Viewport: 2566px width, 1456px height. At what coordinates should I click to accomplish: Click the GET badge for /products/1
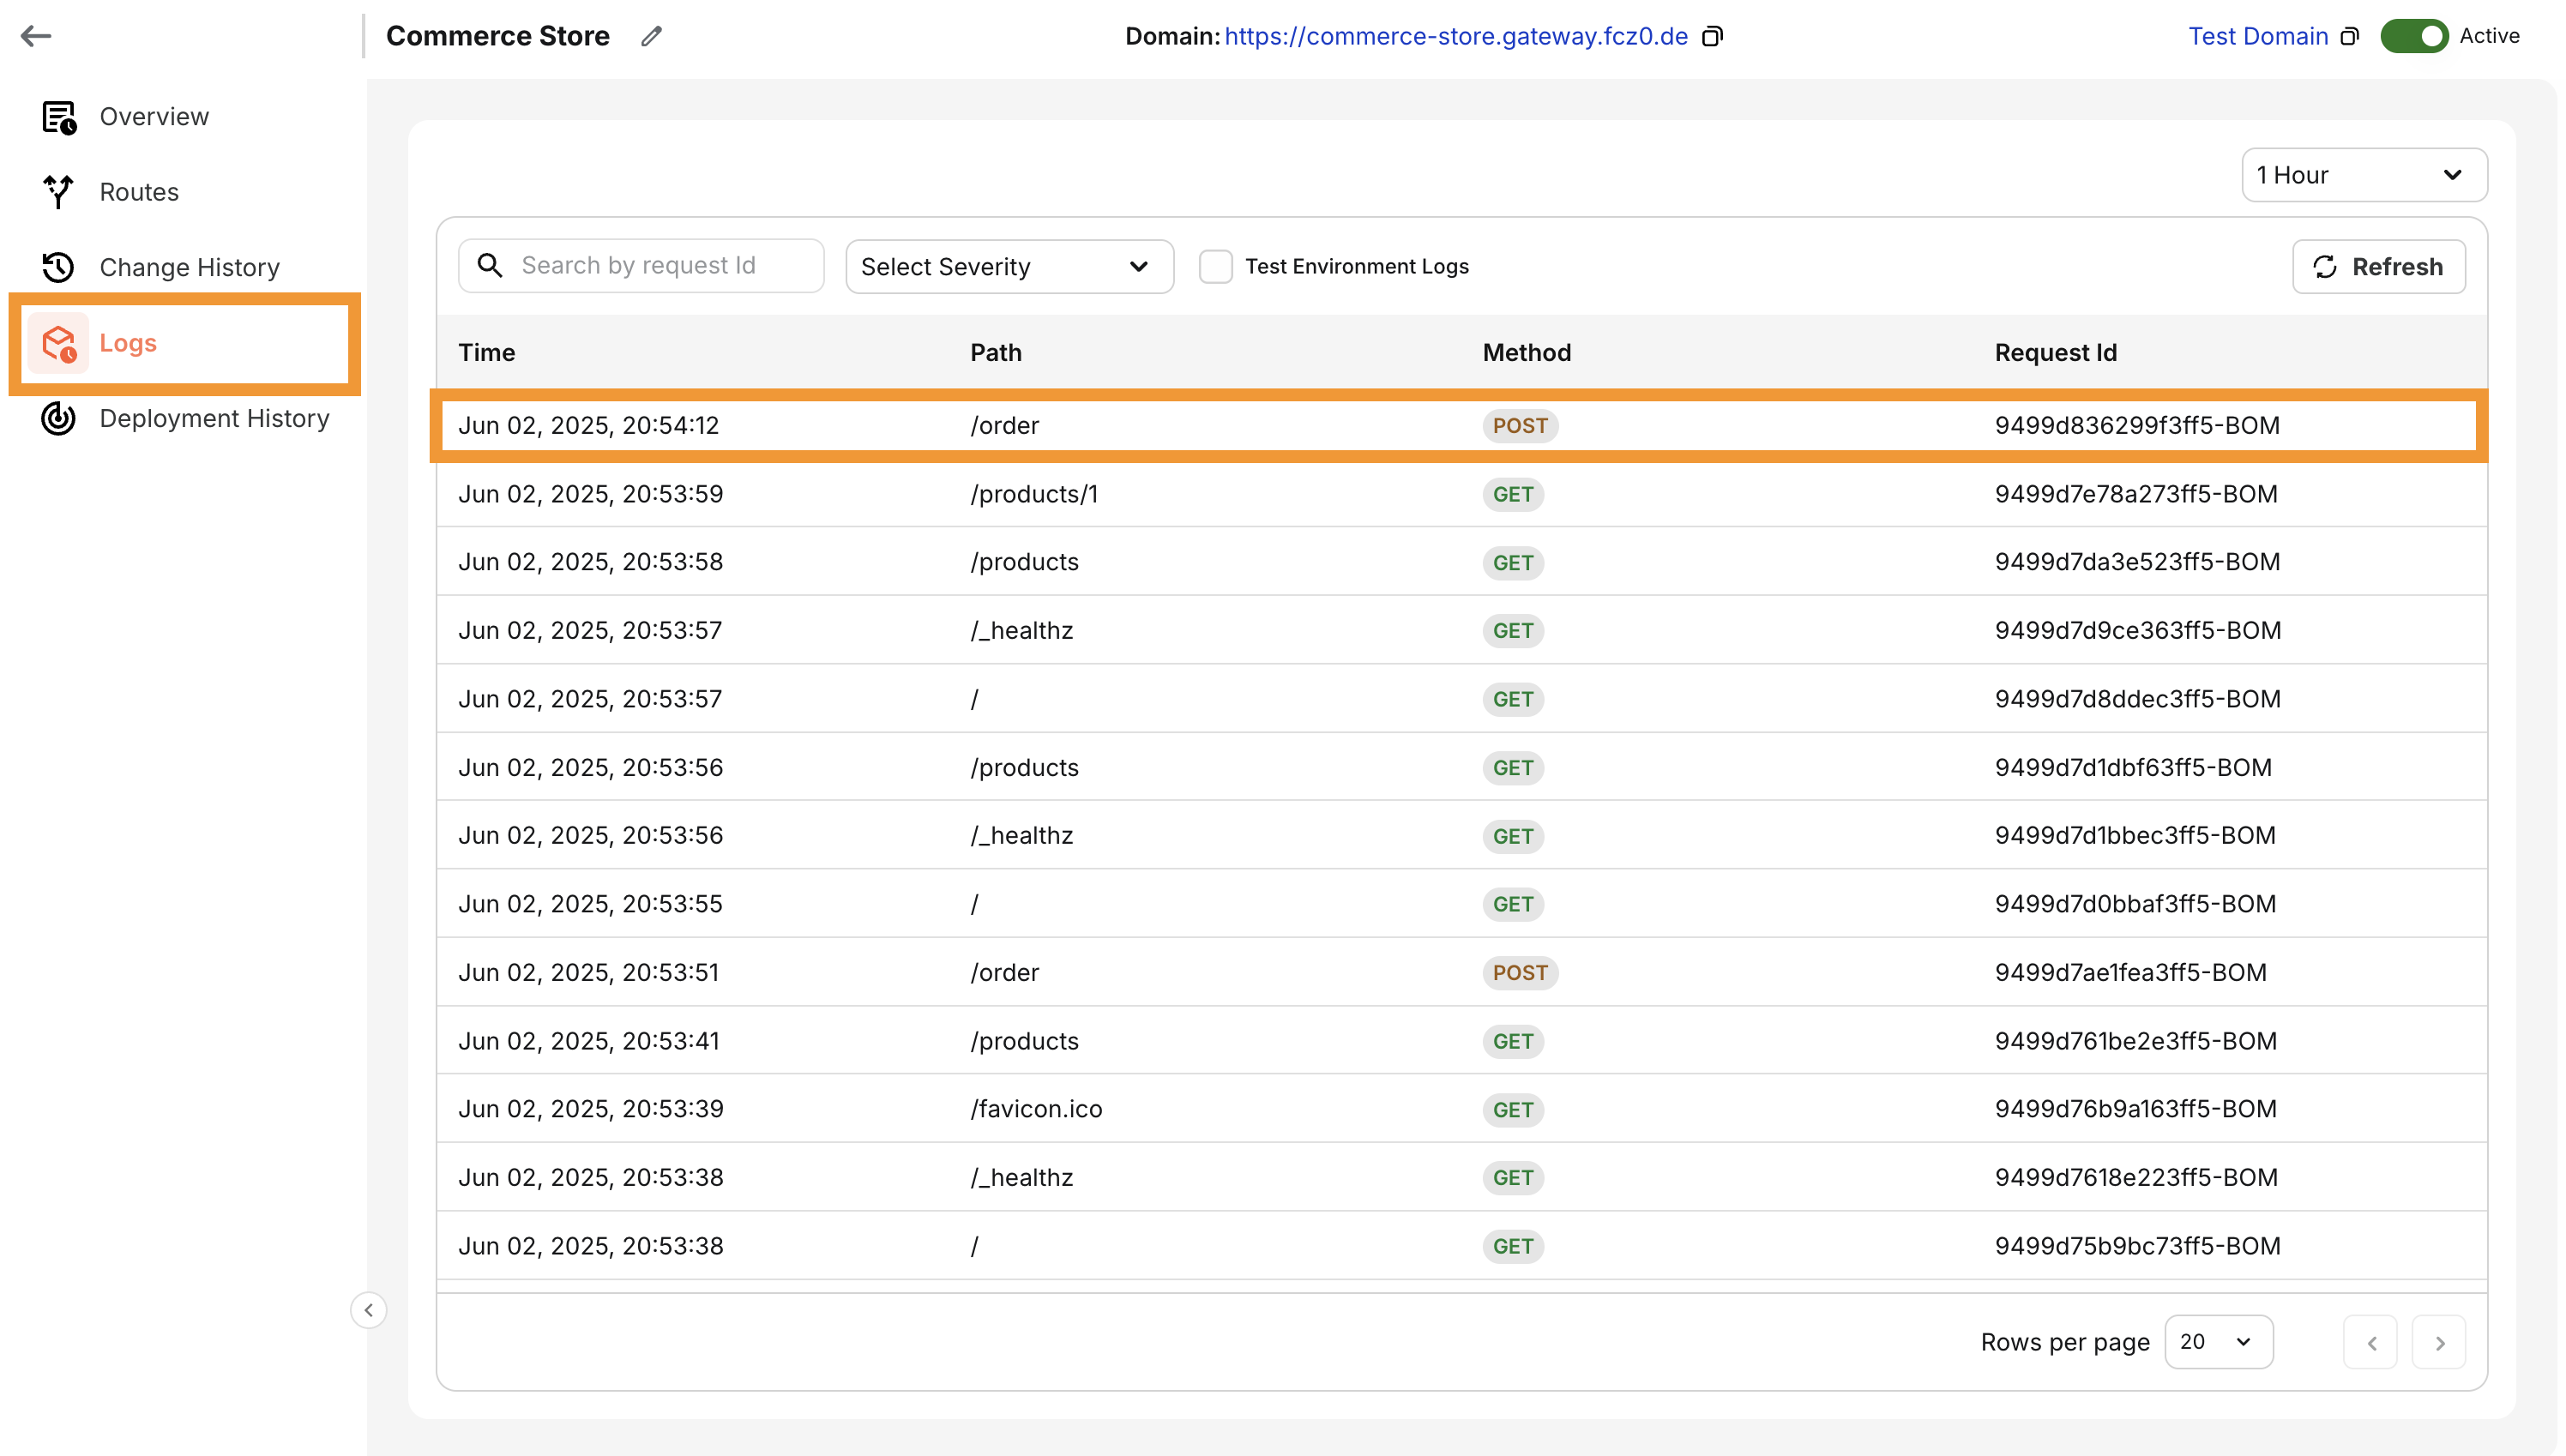tap(1512, 494)
